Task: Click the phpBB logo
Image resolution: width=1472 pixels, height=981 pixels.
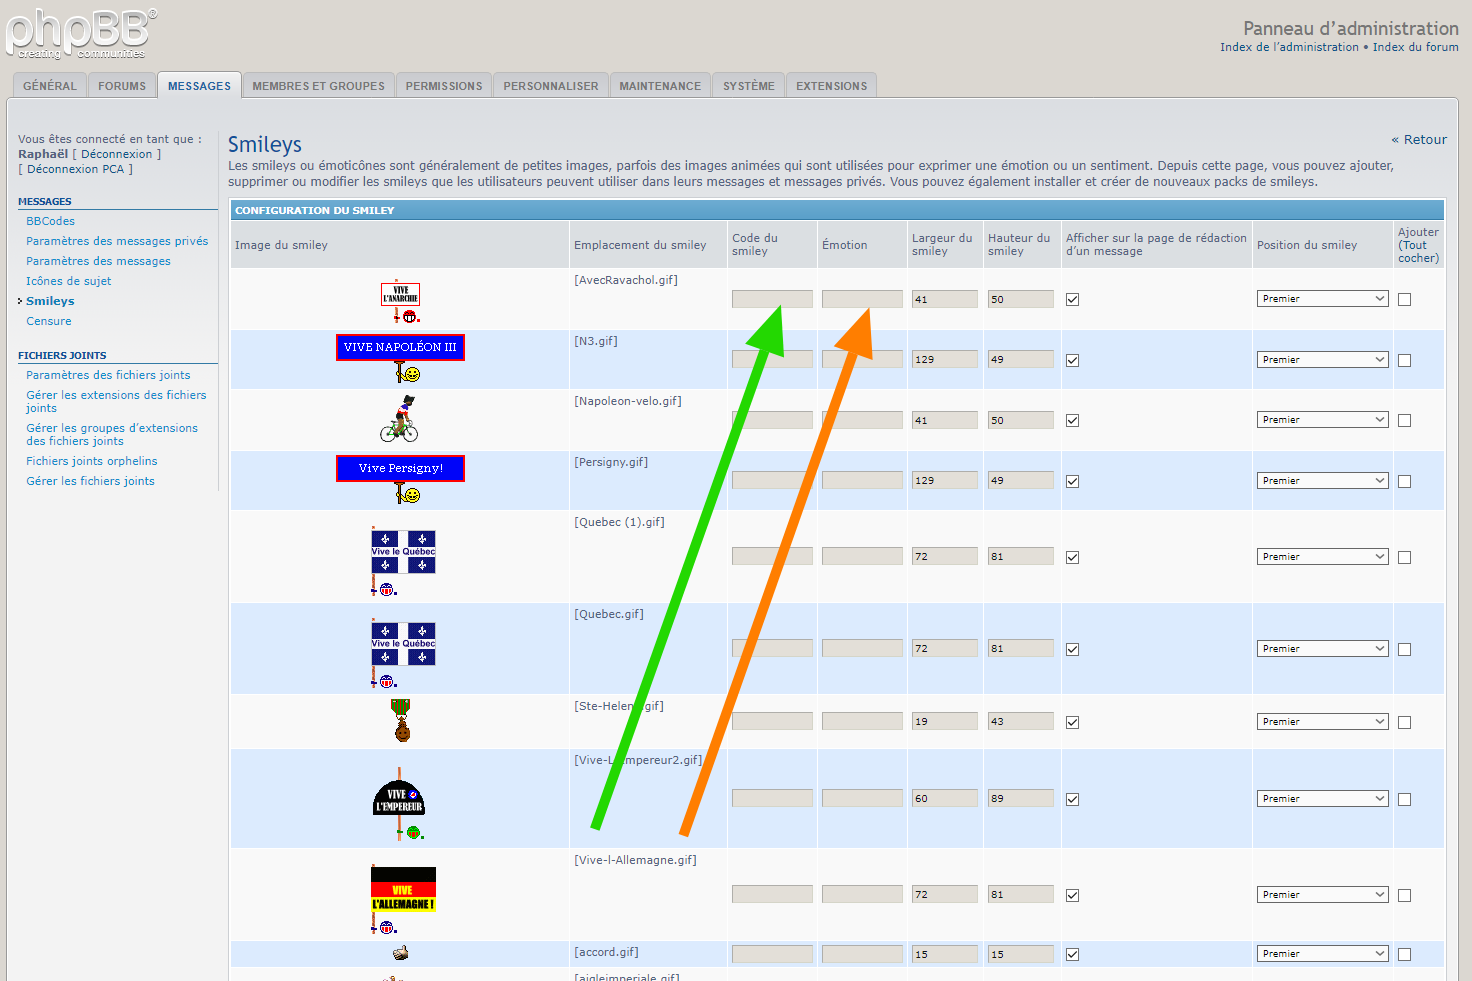Action: point(80,33)
